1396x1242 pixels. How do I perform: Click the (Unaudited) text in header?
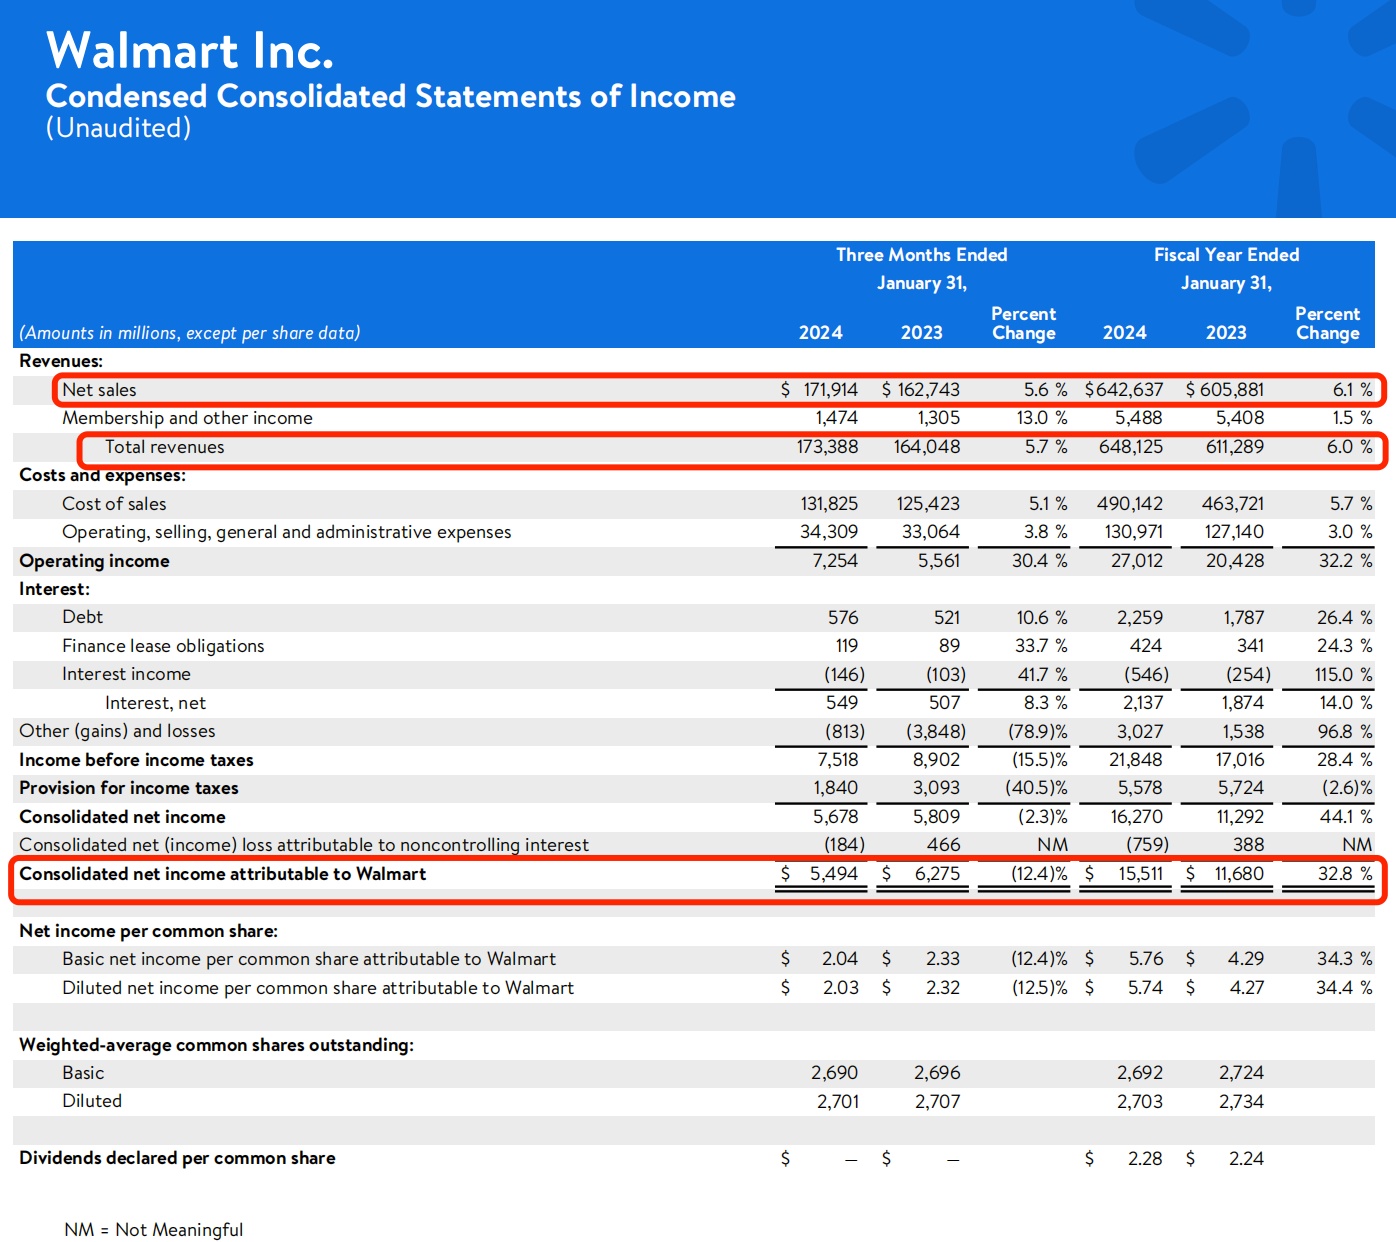point(118,128)
